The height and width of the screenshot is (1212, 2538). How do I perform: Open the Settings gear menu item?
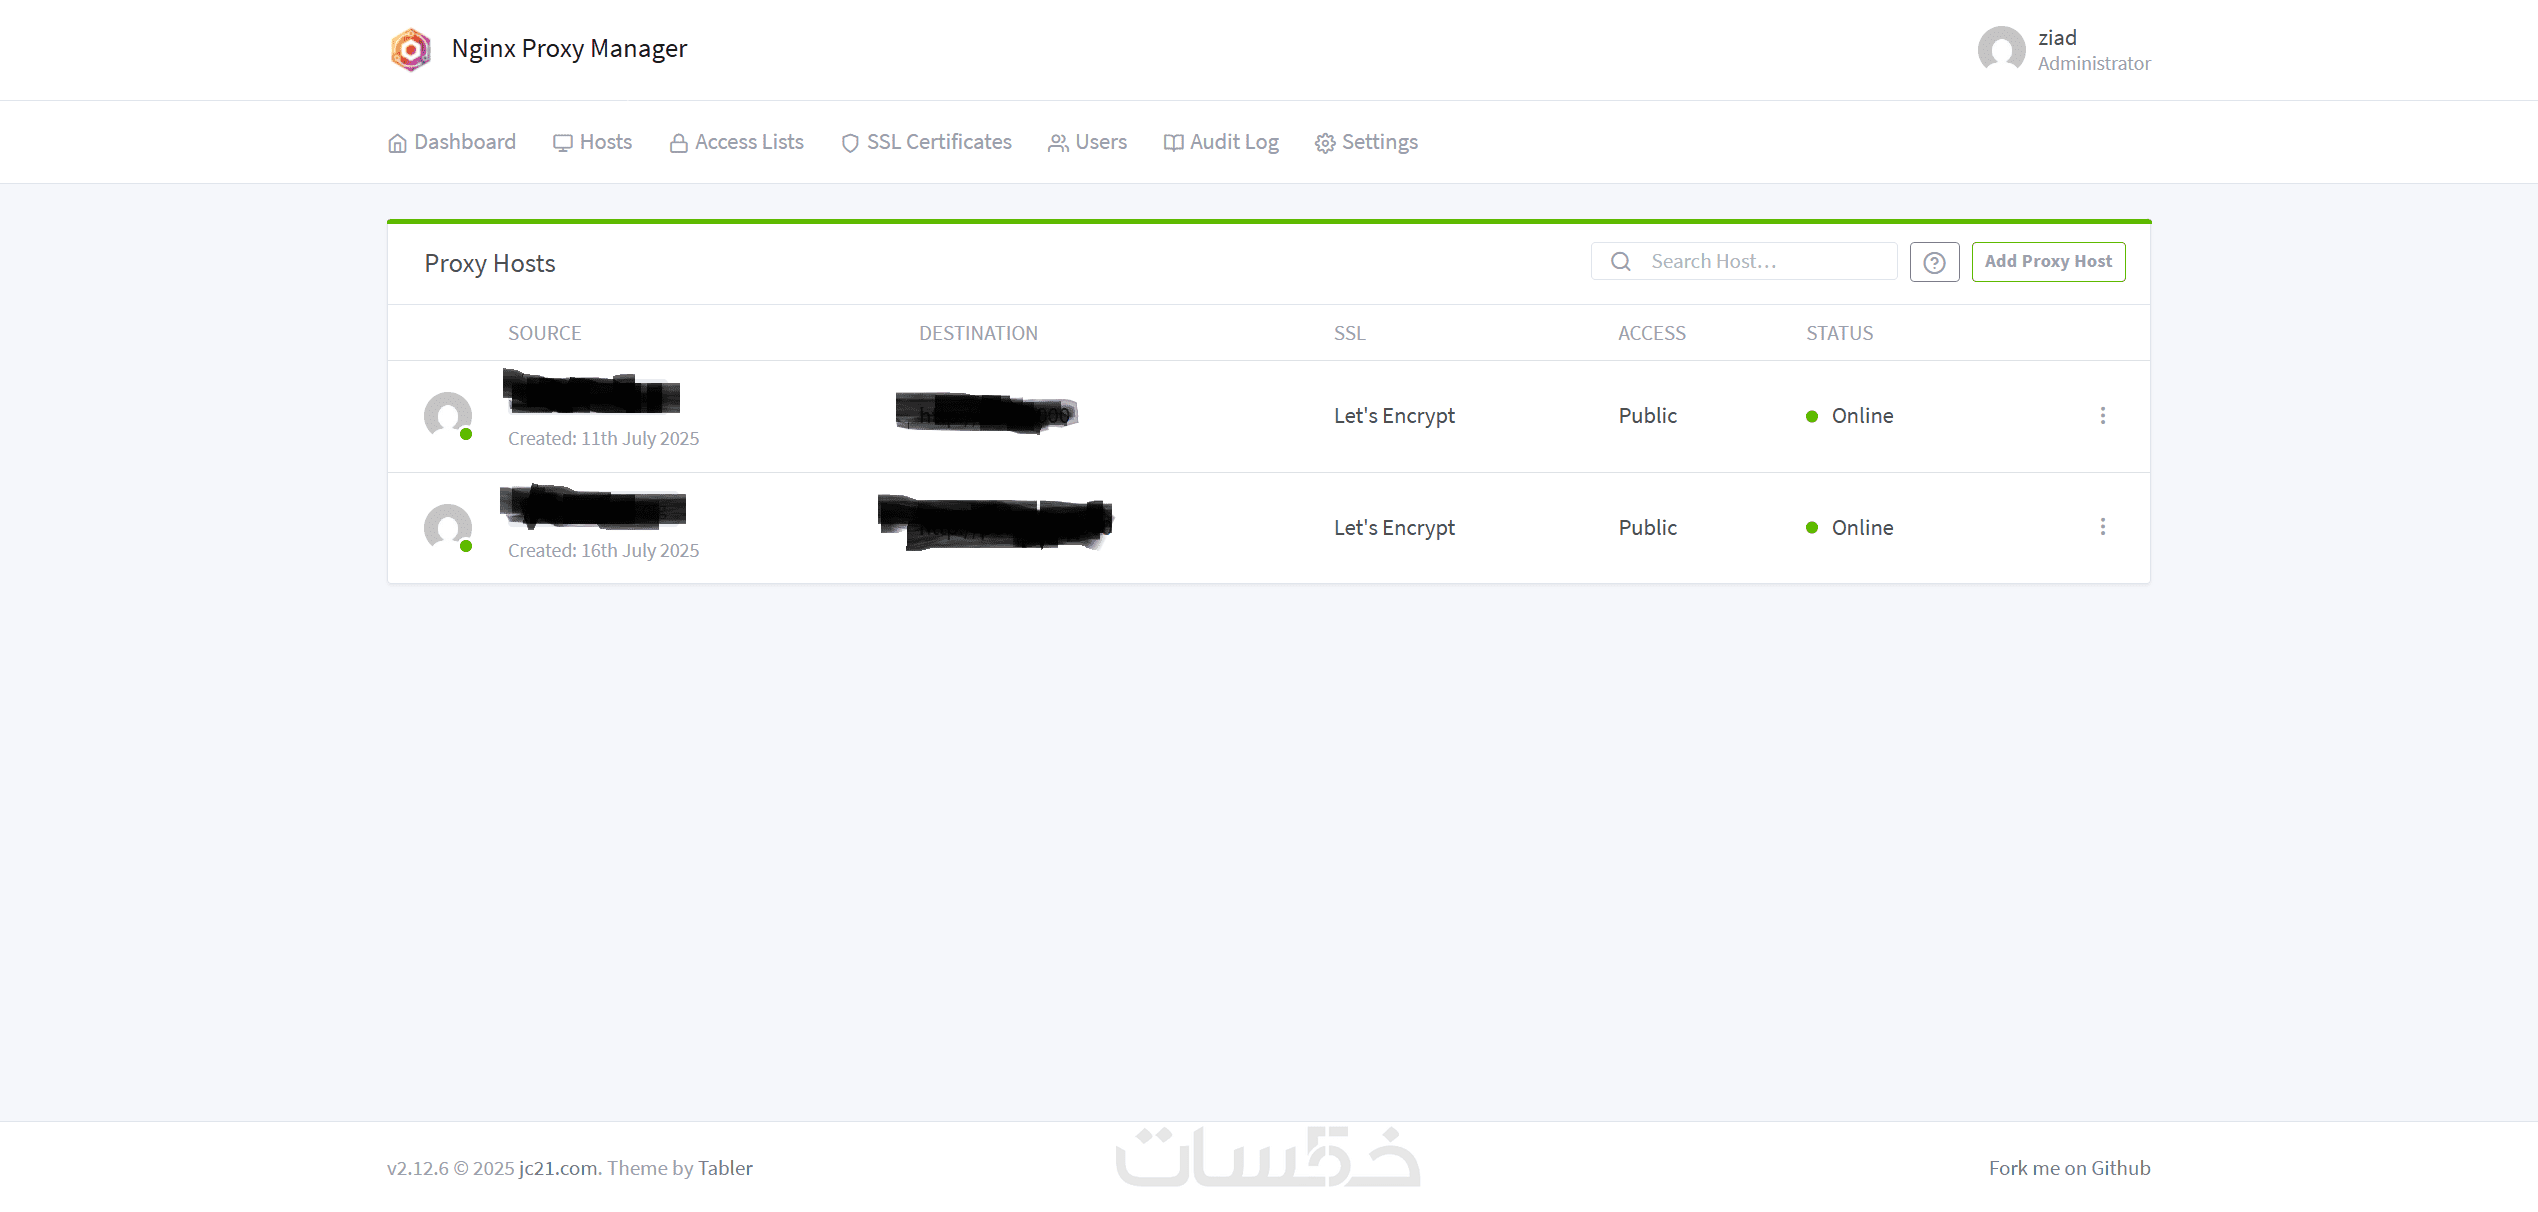[1366, 142]
